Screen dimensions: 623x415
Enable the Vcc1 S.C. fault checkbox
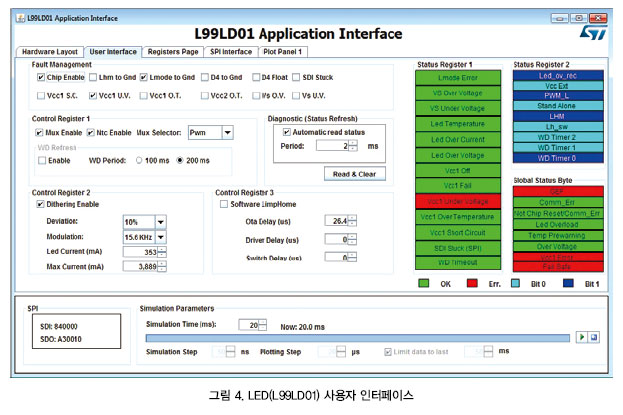click(x=41, y=95)
